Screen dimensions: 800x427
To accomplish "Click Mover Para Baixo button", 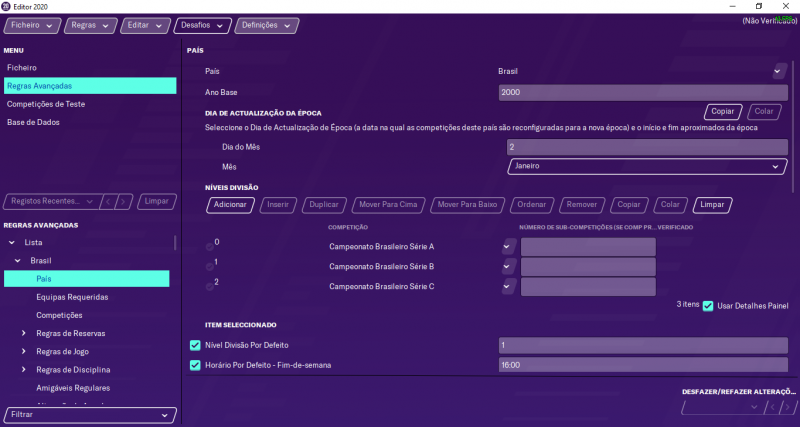I will pyautogui.click(x=467, y=205).
